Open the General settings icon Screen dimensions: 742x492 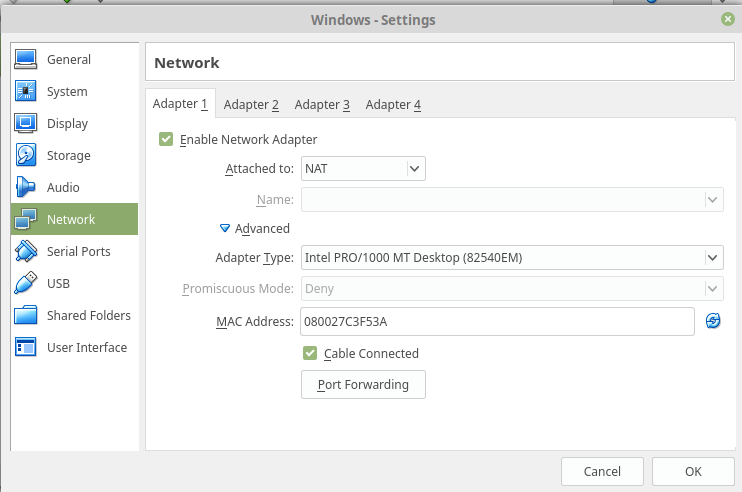(x=26, y=60)
